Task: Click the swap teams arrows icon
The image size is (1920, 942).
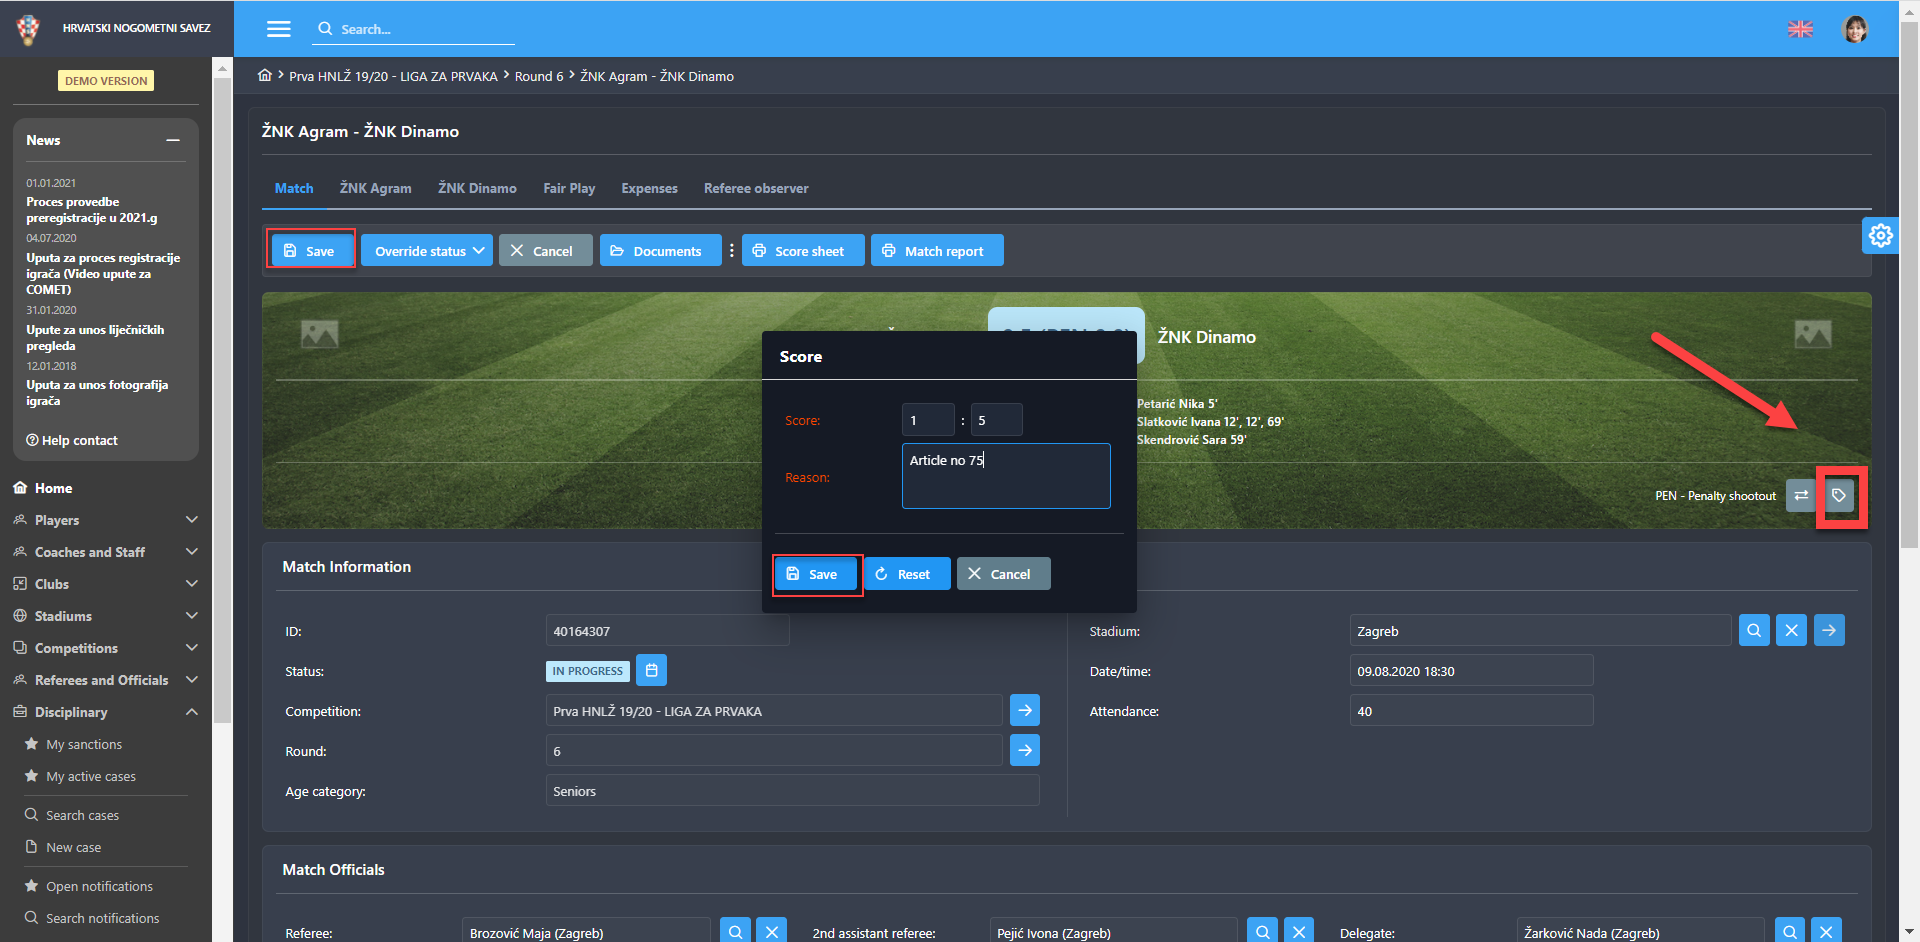Action: coord(1800,496)
